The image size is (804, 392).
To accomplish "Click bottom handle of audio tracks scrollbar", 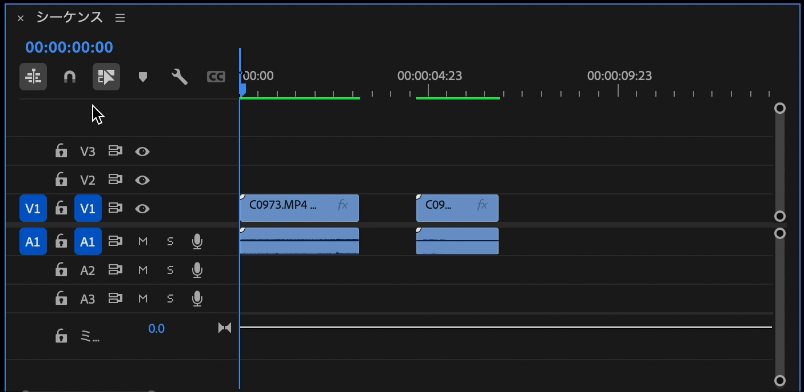I will 780,380.
